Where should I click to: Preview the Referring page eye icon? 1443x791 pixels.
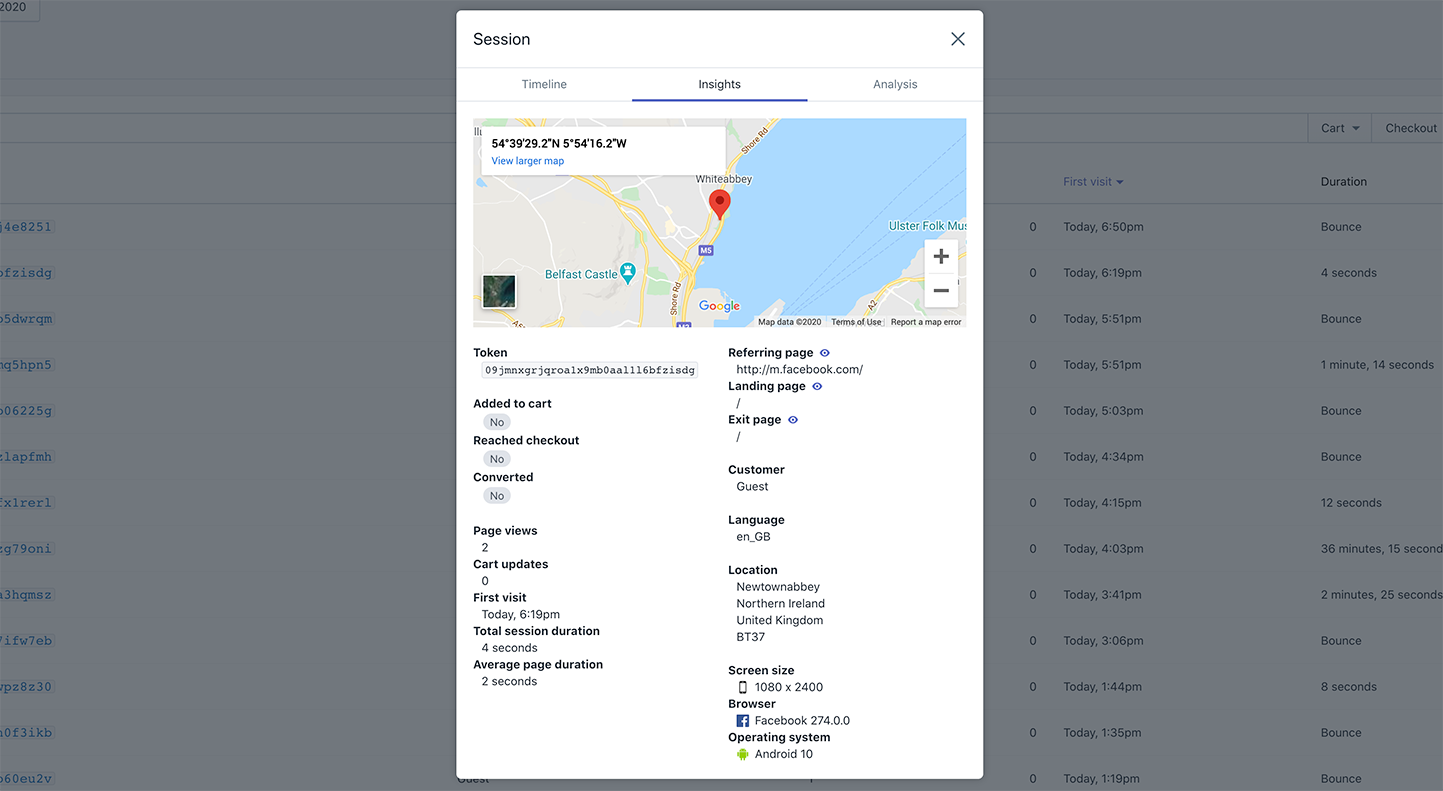click(x=825, y=353)
